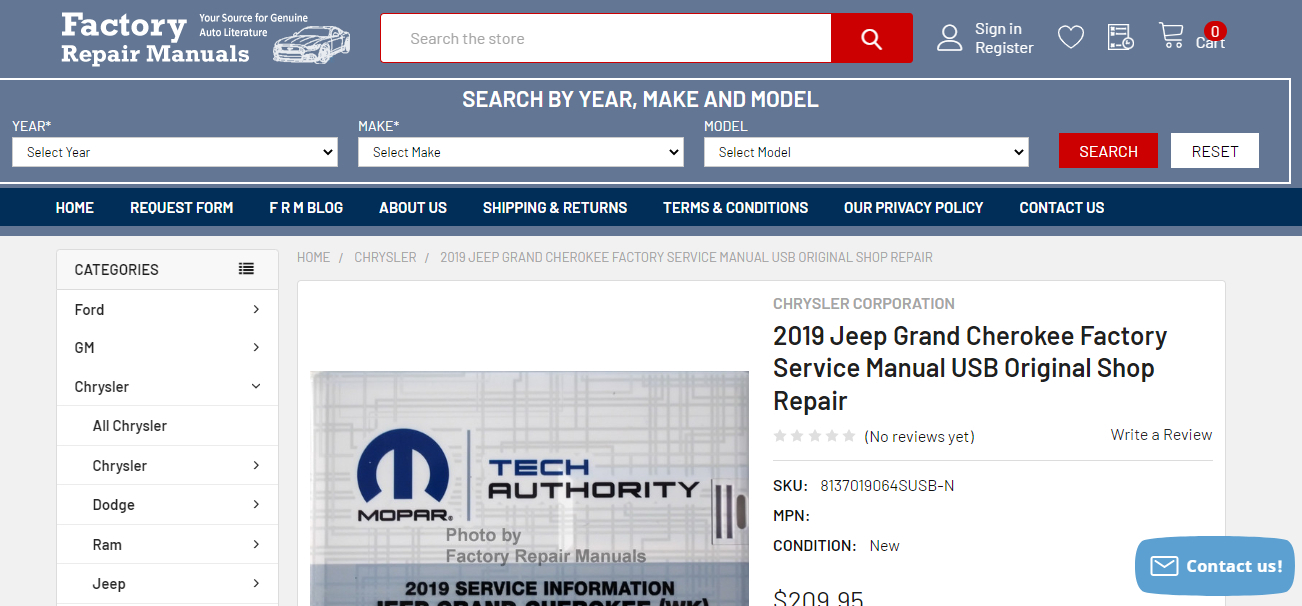Image resolution: width=1302 pixels, height=606 pixels.
Task: Open the Select Make dropdown
Action: pyautogui.click(x=521, y=152)
